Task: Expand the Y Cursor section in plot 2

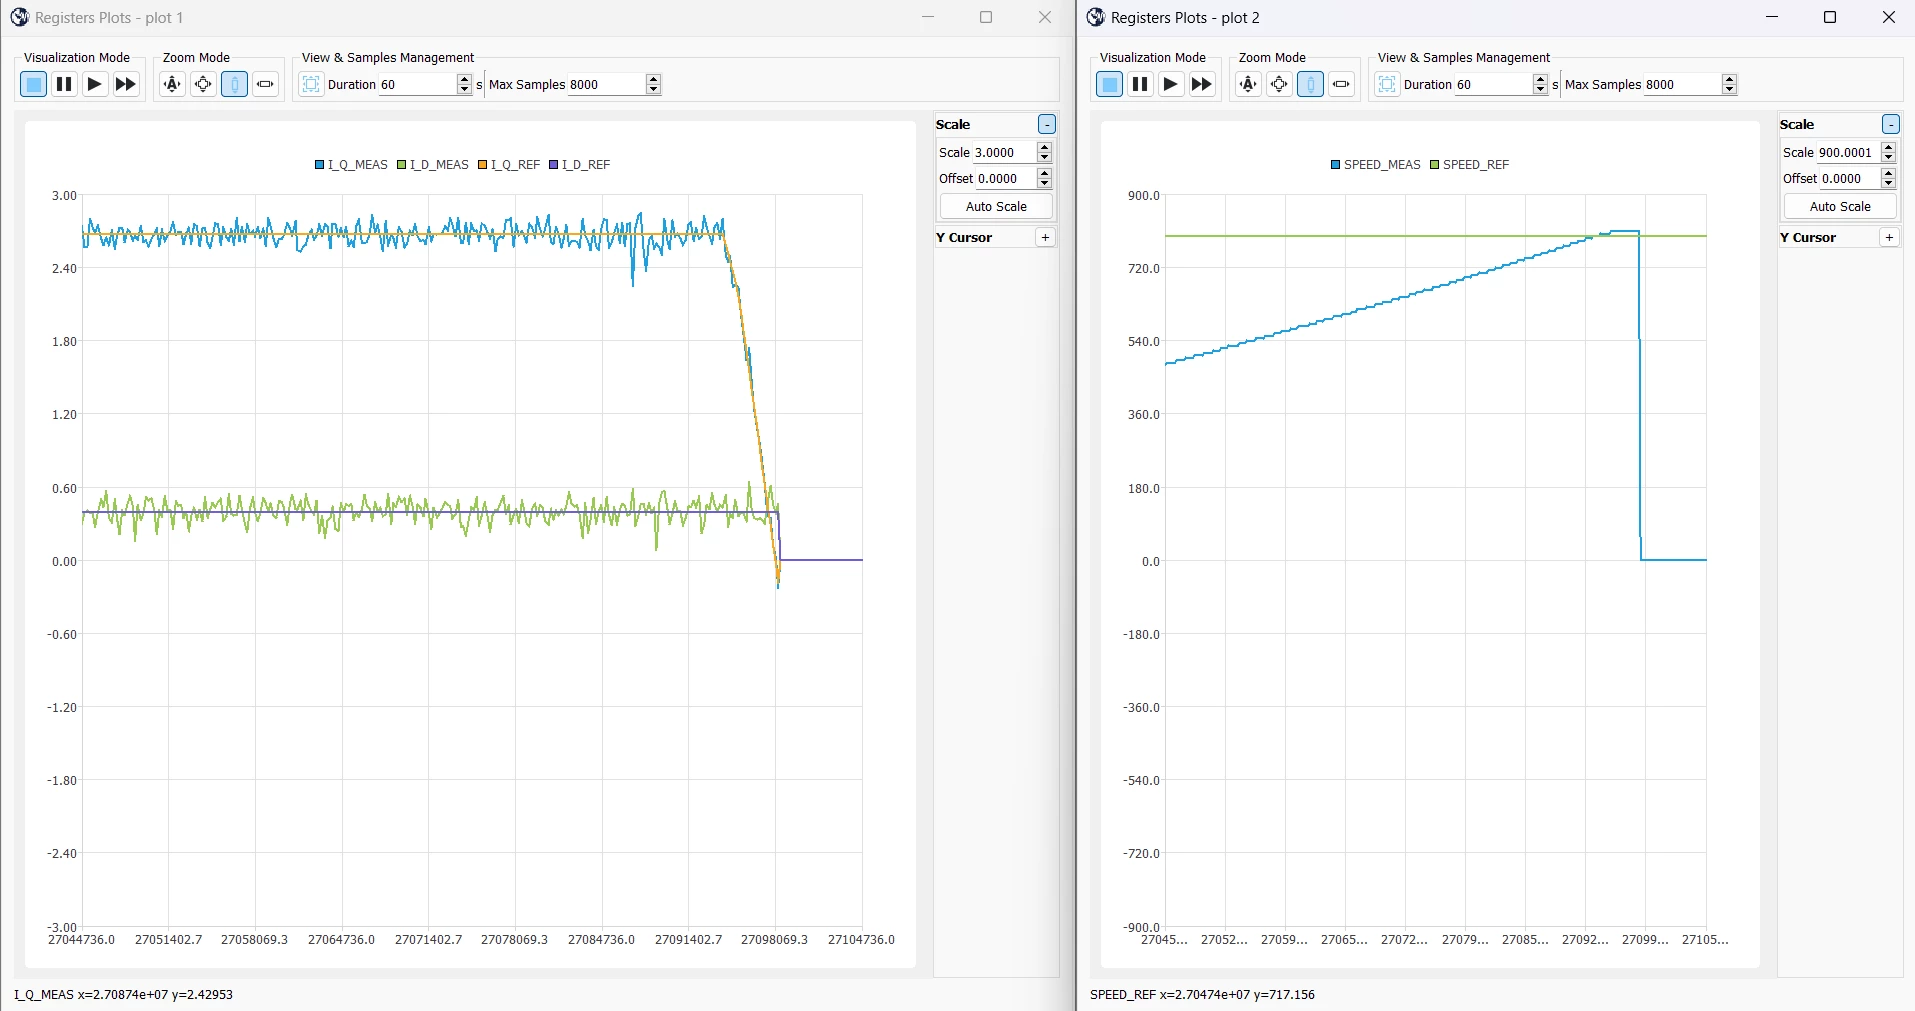Action: (x=1889, y=237)
